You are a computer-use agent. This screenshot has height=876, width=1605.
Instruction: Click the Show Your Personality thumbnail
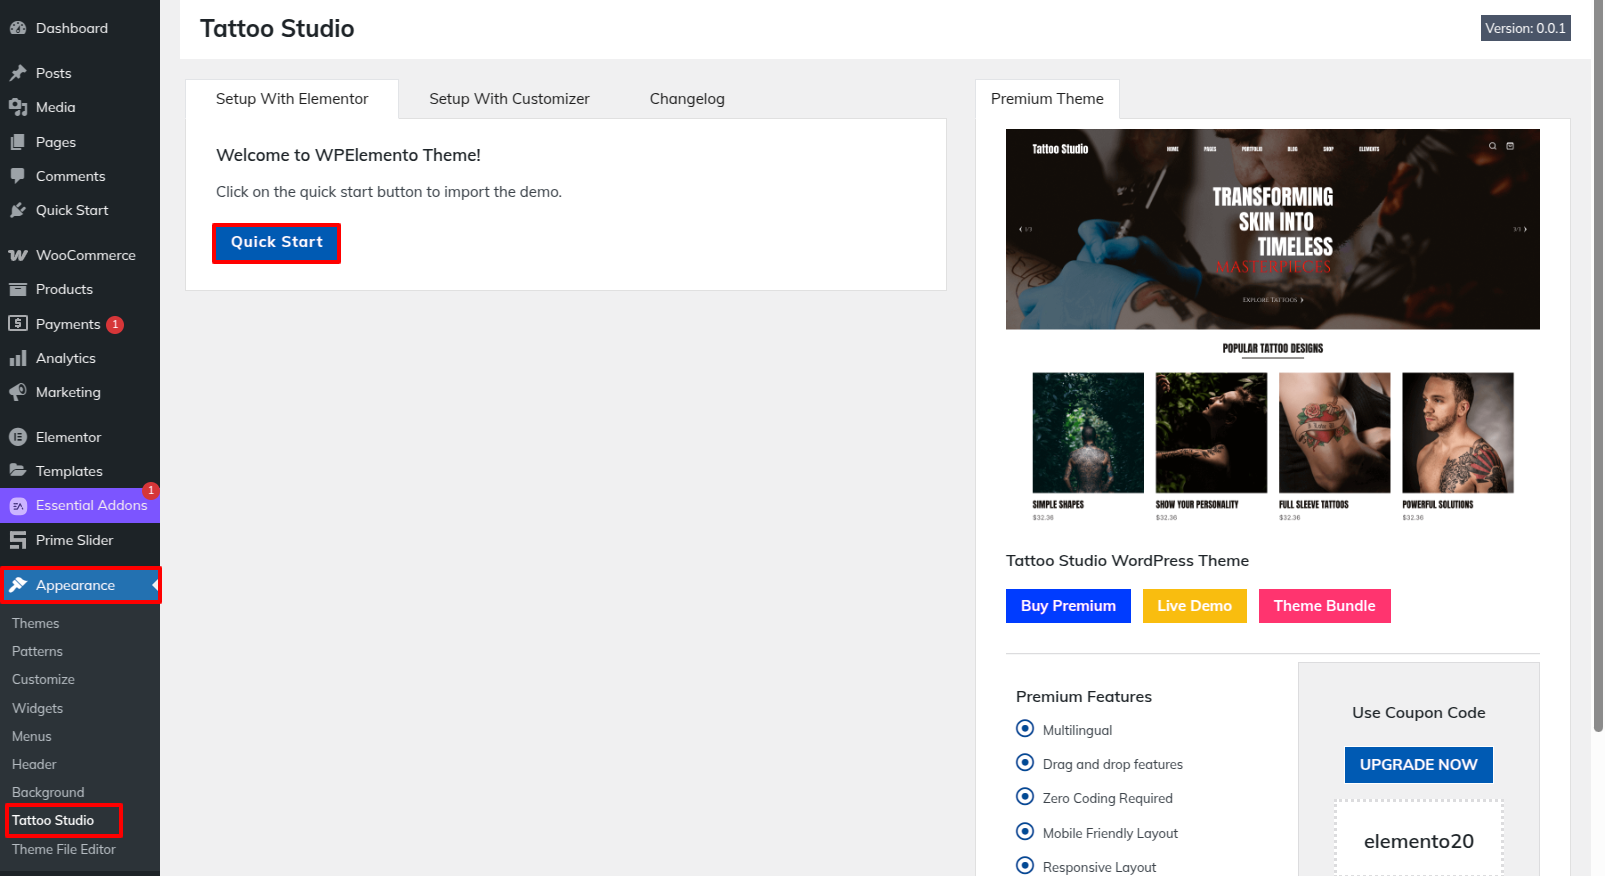(x=1211, y=433)
